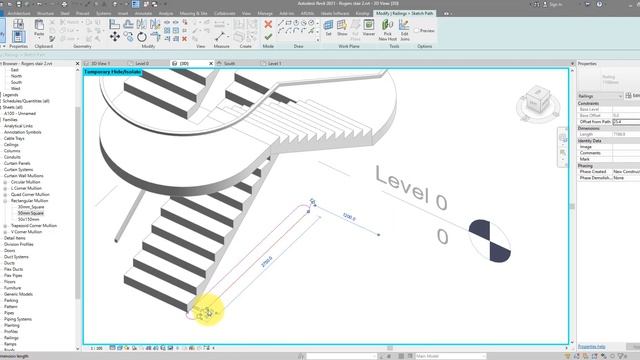640x360 pixels.
Task: Click the Phase Created value cell
Action: tap(626, 172)
